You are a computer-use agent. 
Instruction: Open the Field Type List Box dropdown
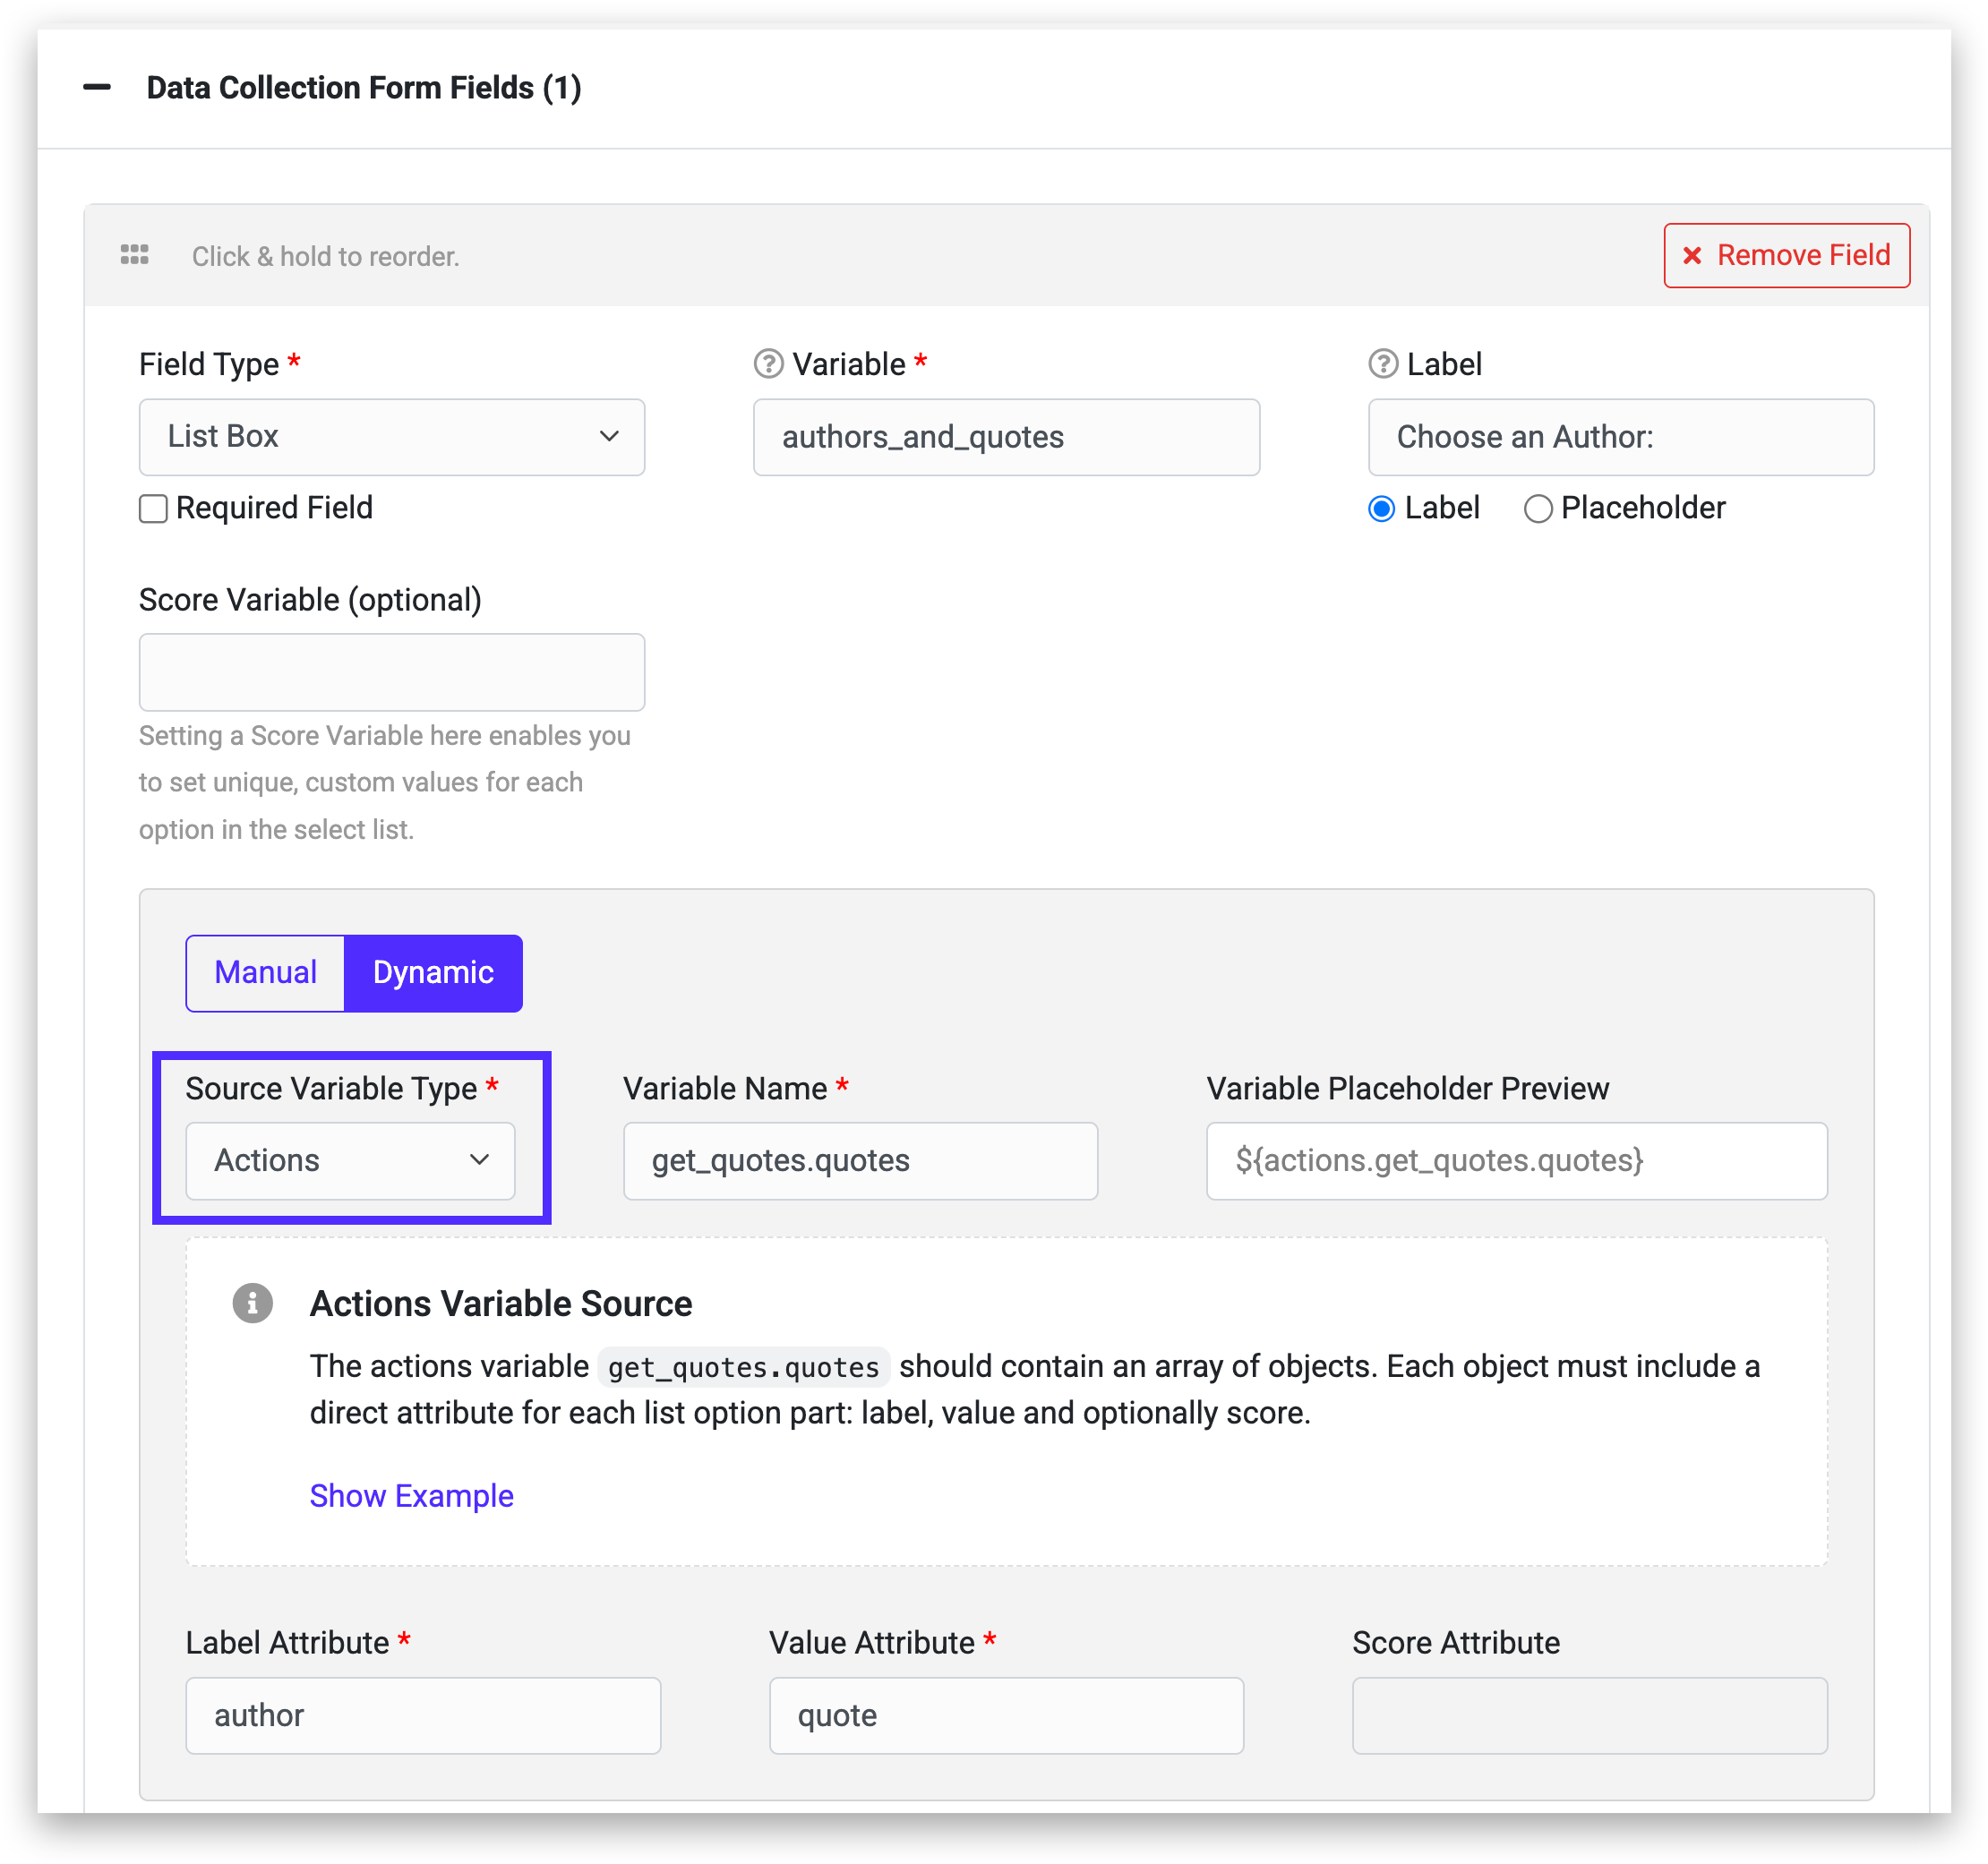tap(391, 437)
